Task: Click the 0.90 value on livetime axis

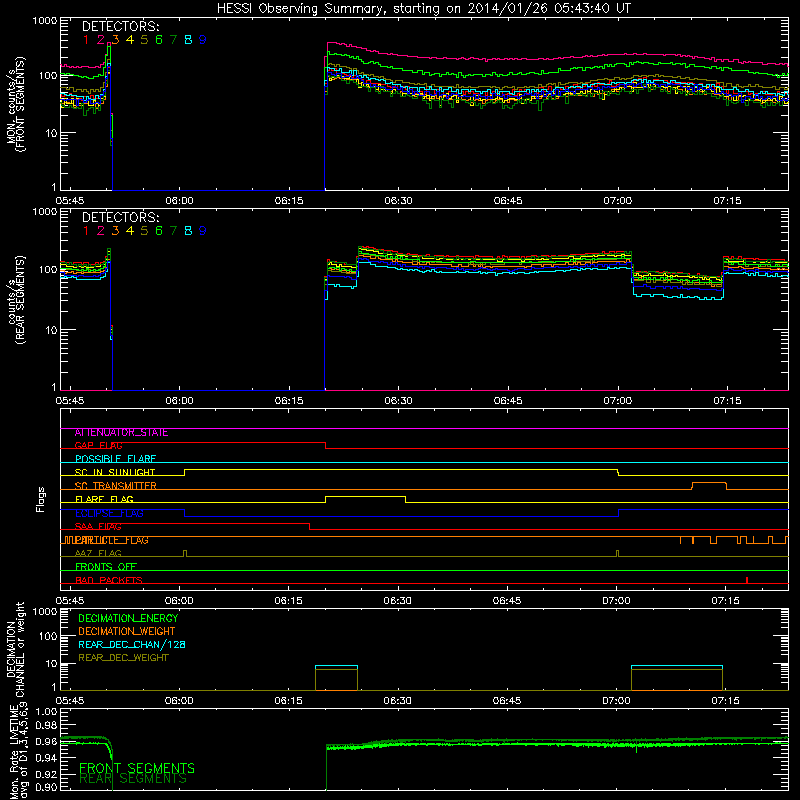Action: (46, 787)
